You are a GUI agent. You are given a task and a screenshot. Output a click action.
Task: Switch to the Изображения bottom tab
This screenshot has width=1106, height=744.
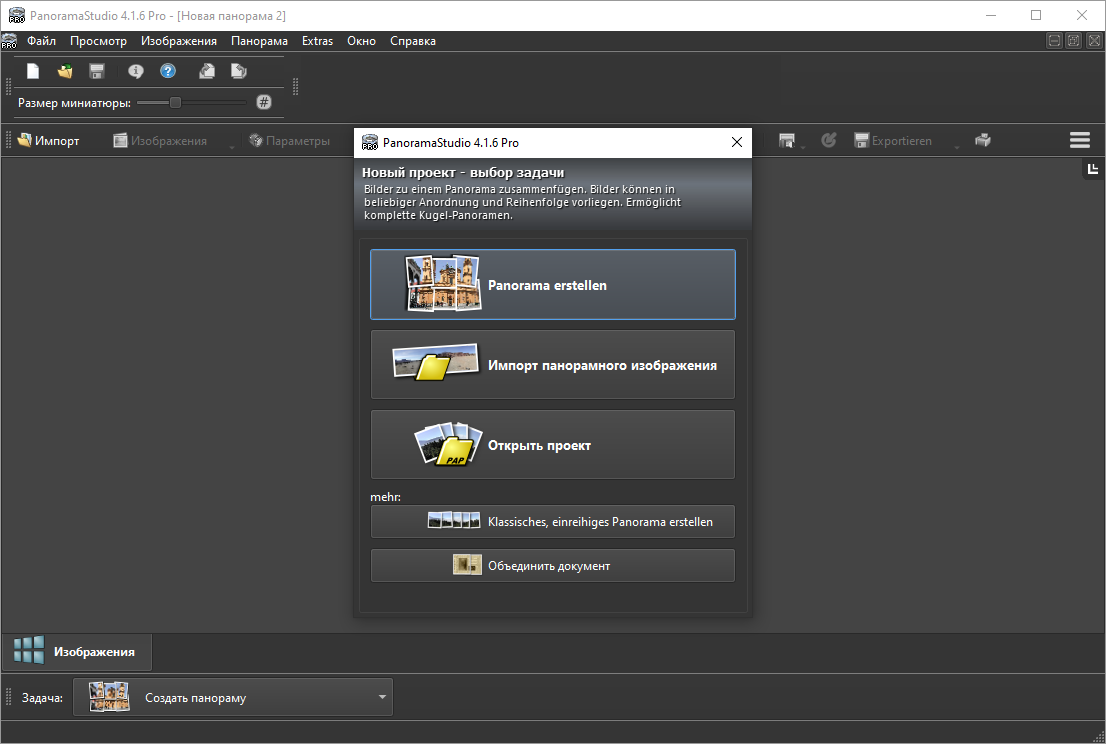tap(77, 652)
